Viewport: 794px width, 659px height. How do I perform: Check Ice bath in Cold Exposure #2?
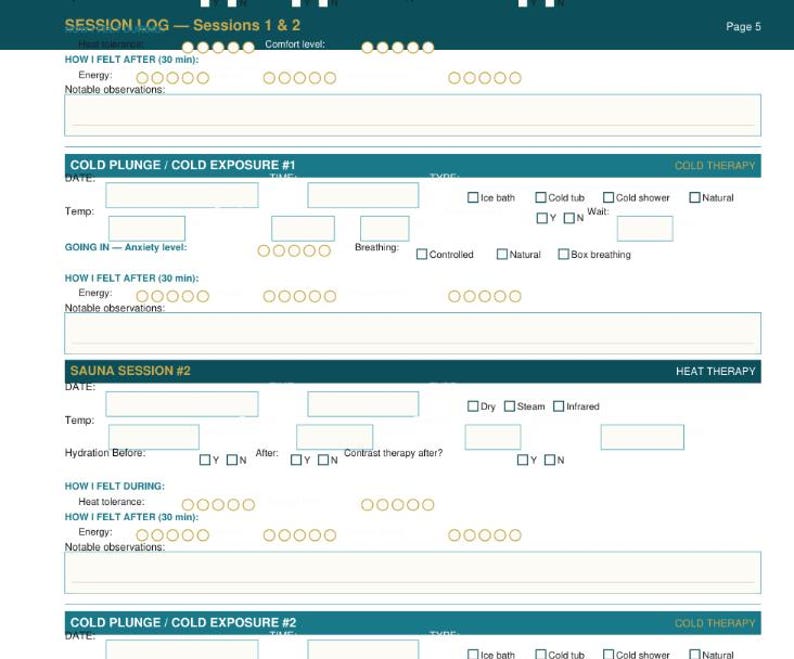point(472,654)
